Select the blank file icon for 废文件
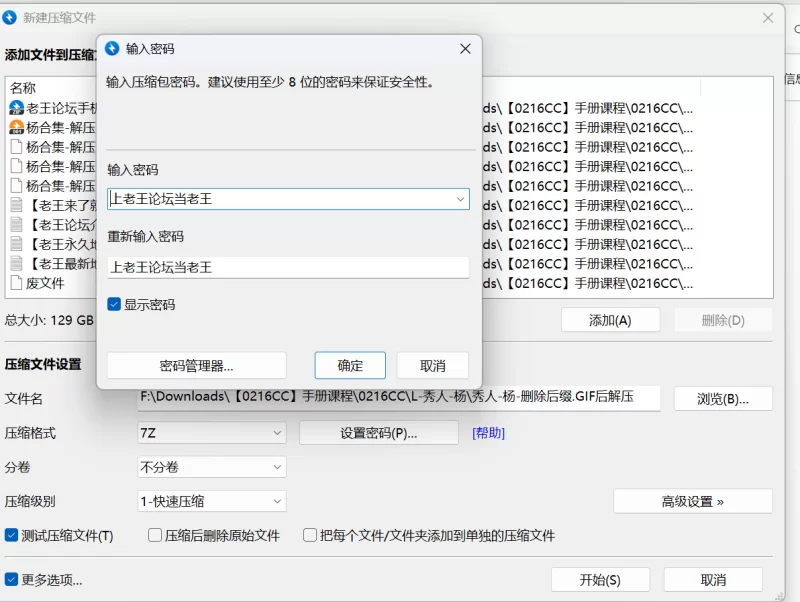The height and width of the screenshot is (602, 800). pyautogui.click(x=16, y=283)
